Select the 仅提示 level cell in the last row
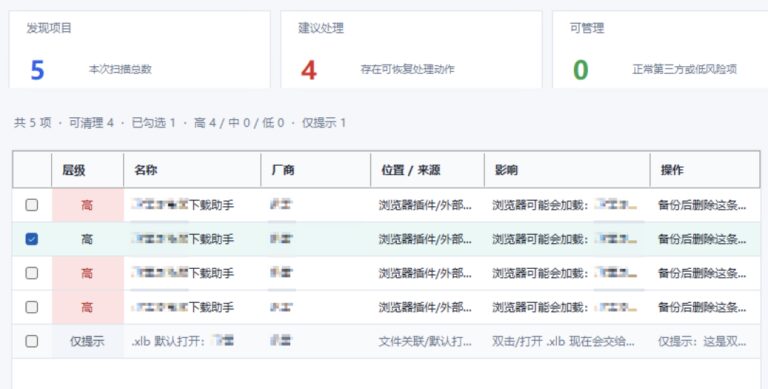Image resolution: width=768 pixels, height=389 pixels. pos(87,341)
